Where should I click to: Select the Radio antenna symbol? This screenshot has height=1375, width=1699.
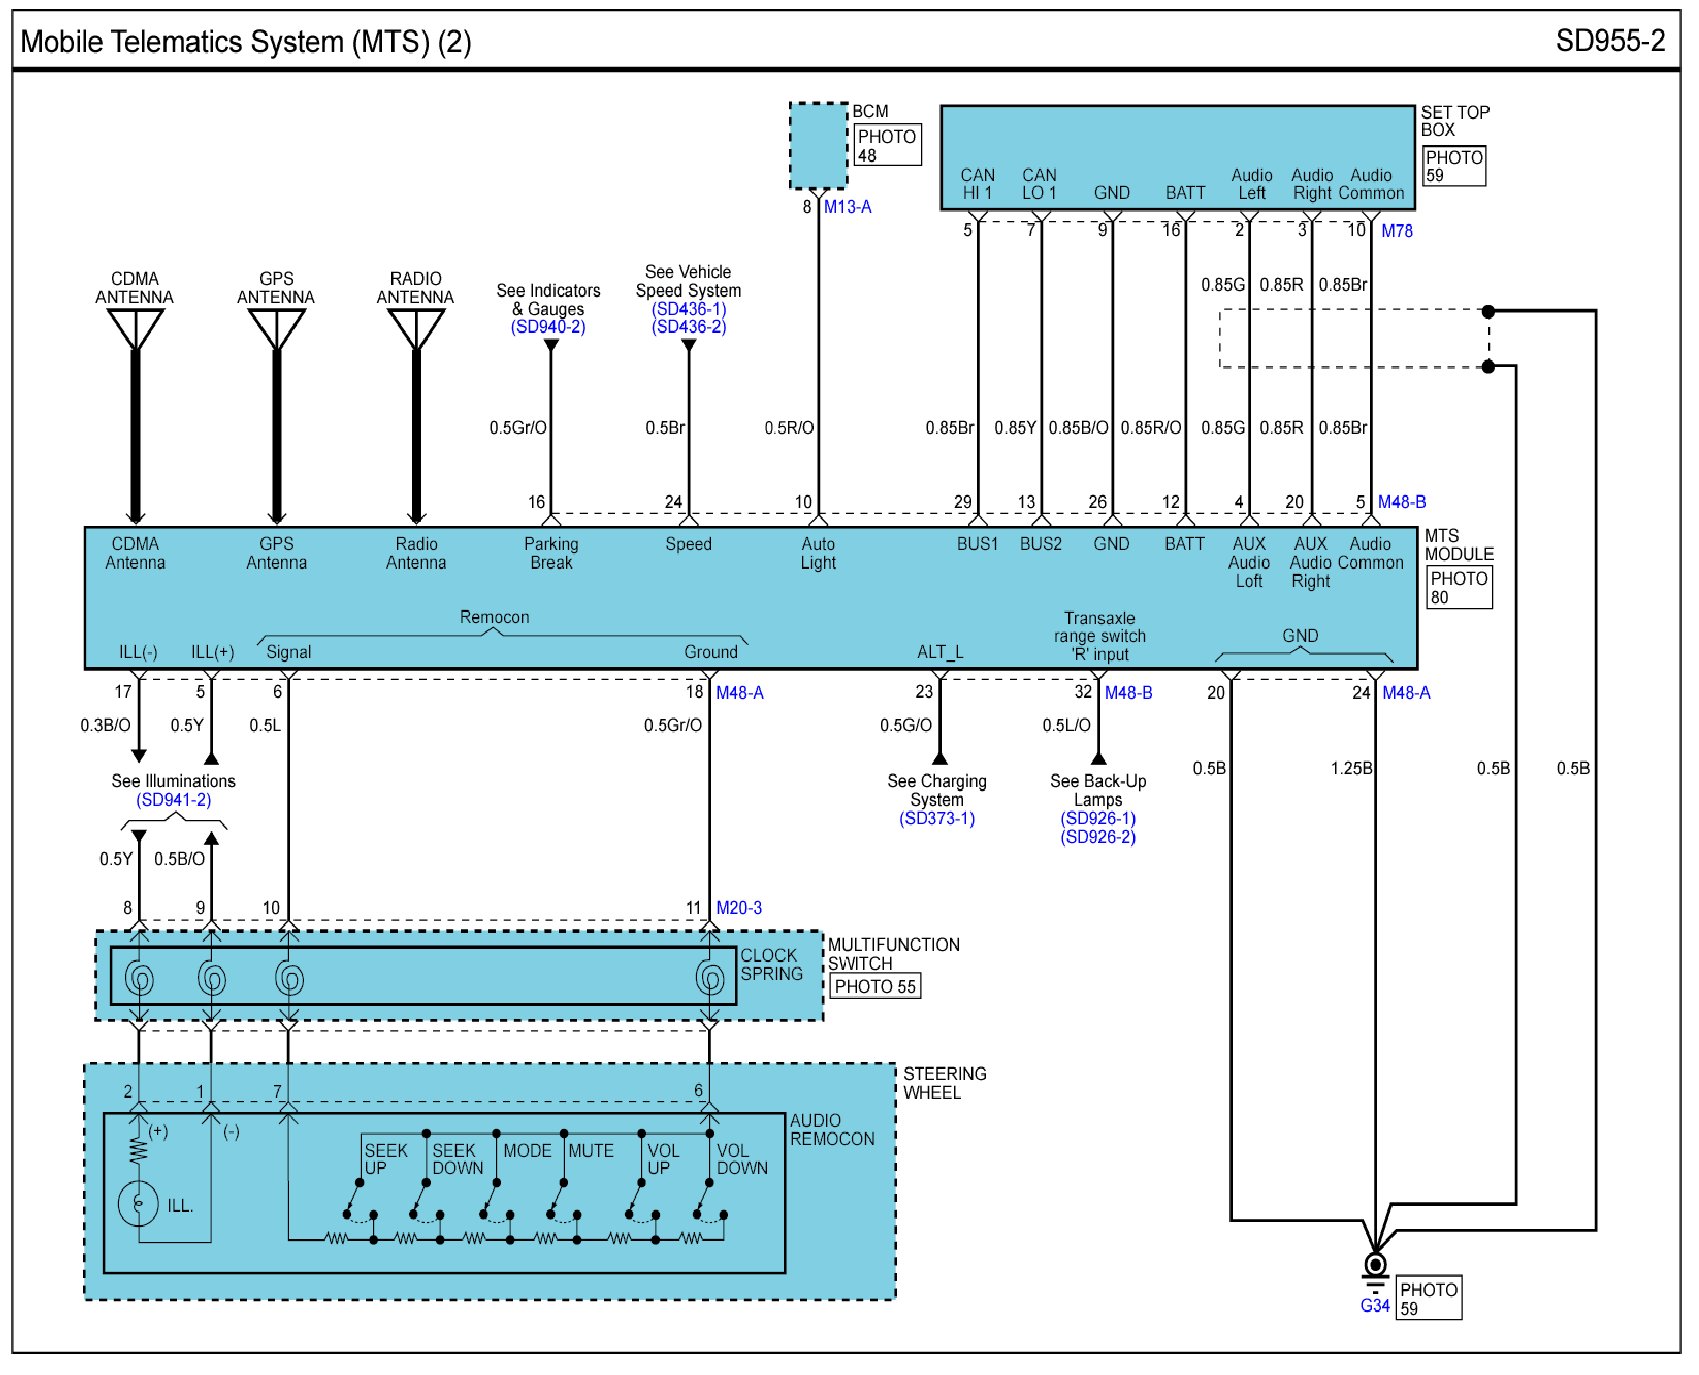point(416,328)
